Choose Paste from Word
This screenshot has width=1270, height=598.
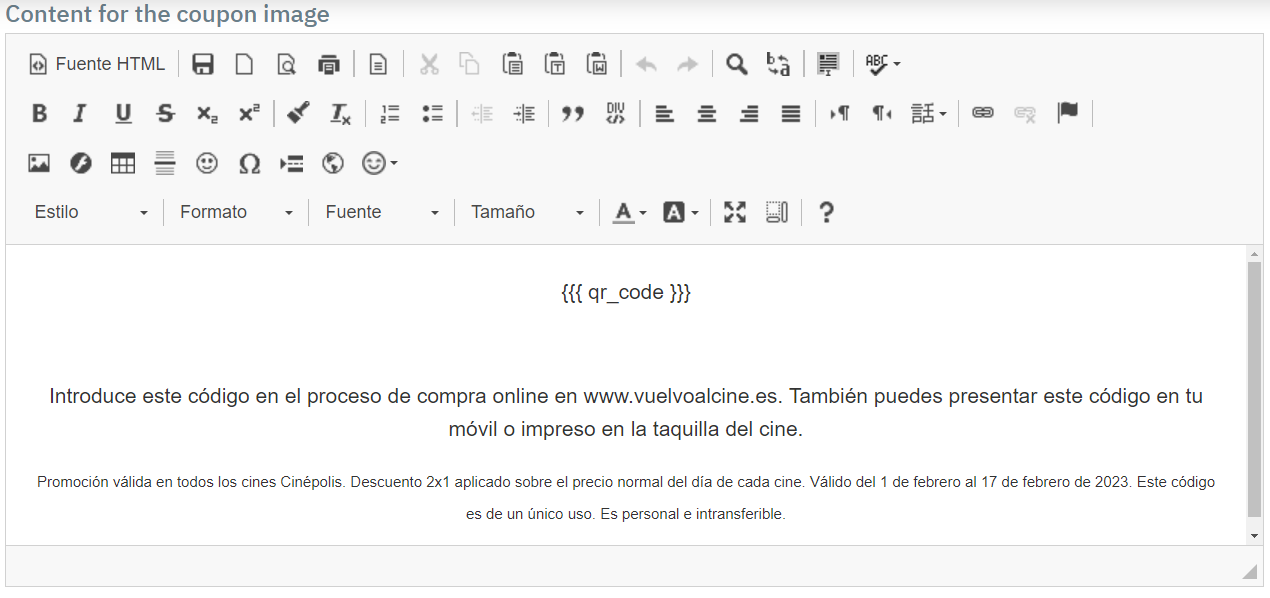pyautogui.click(x=597, y=64)
